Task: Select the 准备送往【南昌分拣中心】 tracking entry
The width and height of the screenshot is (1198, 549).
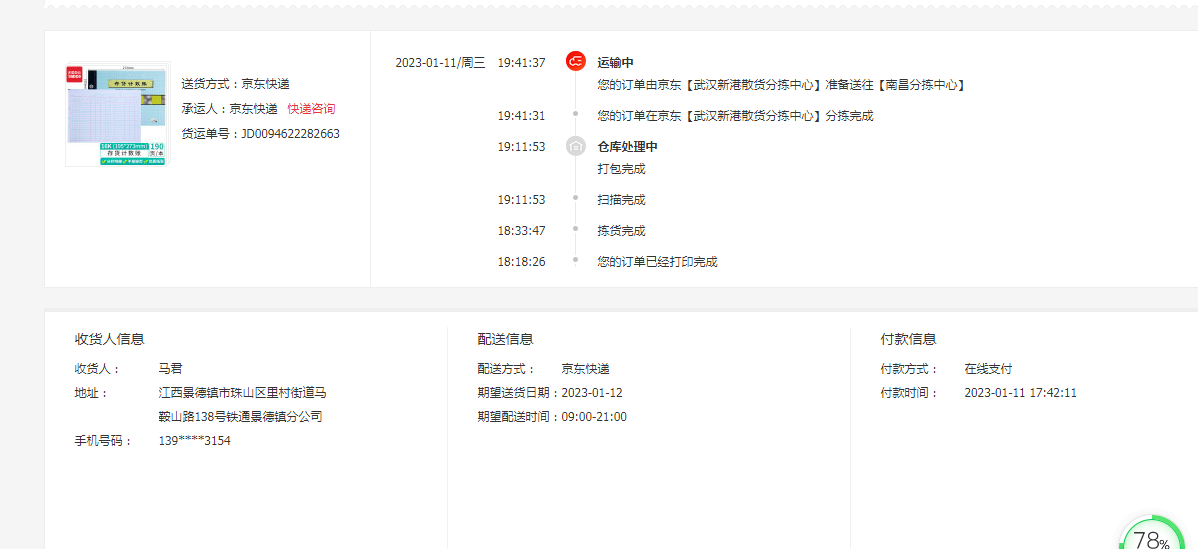Action: (x=782, y=85)
